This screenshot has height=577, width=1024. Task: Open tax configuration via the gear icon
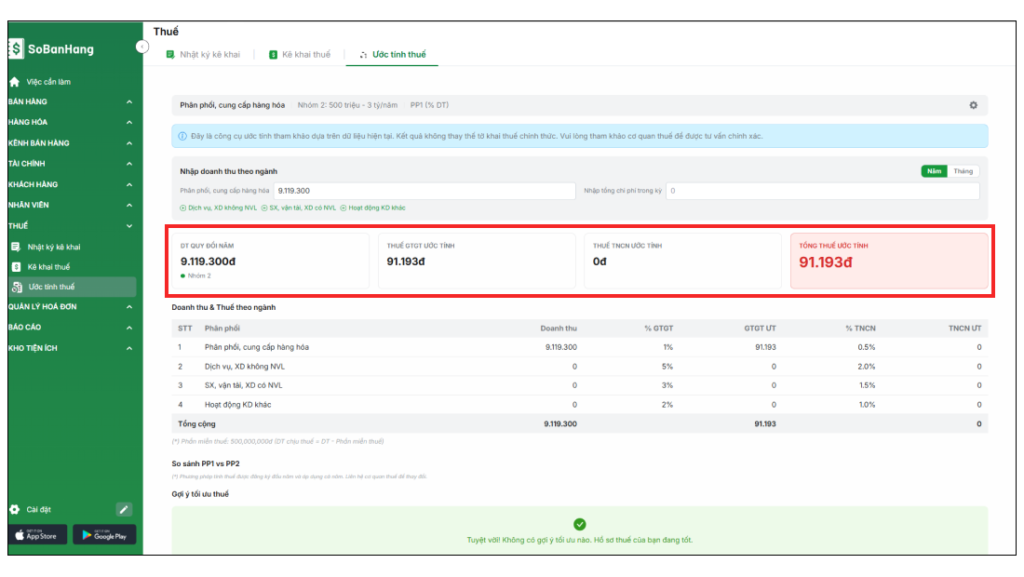(x=972, y=105)
